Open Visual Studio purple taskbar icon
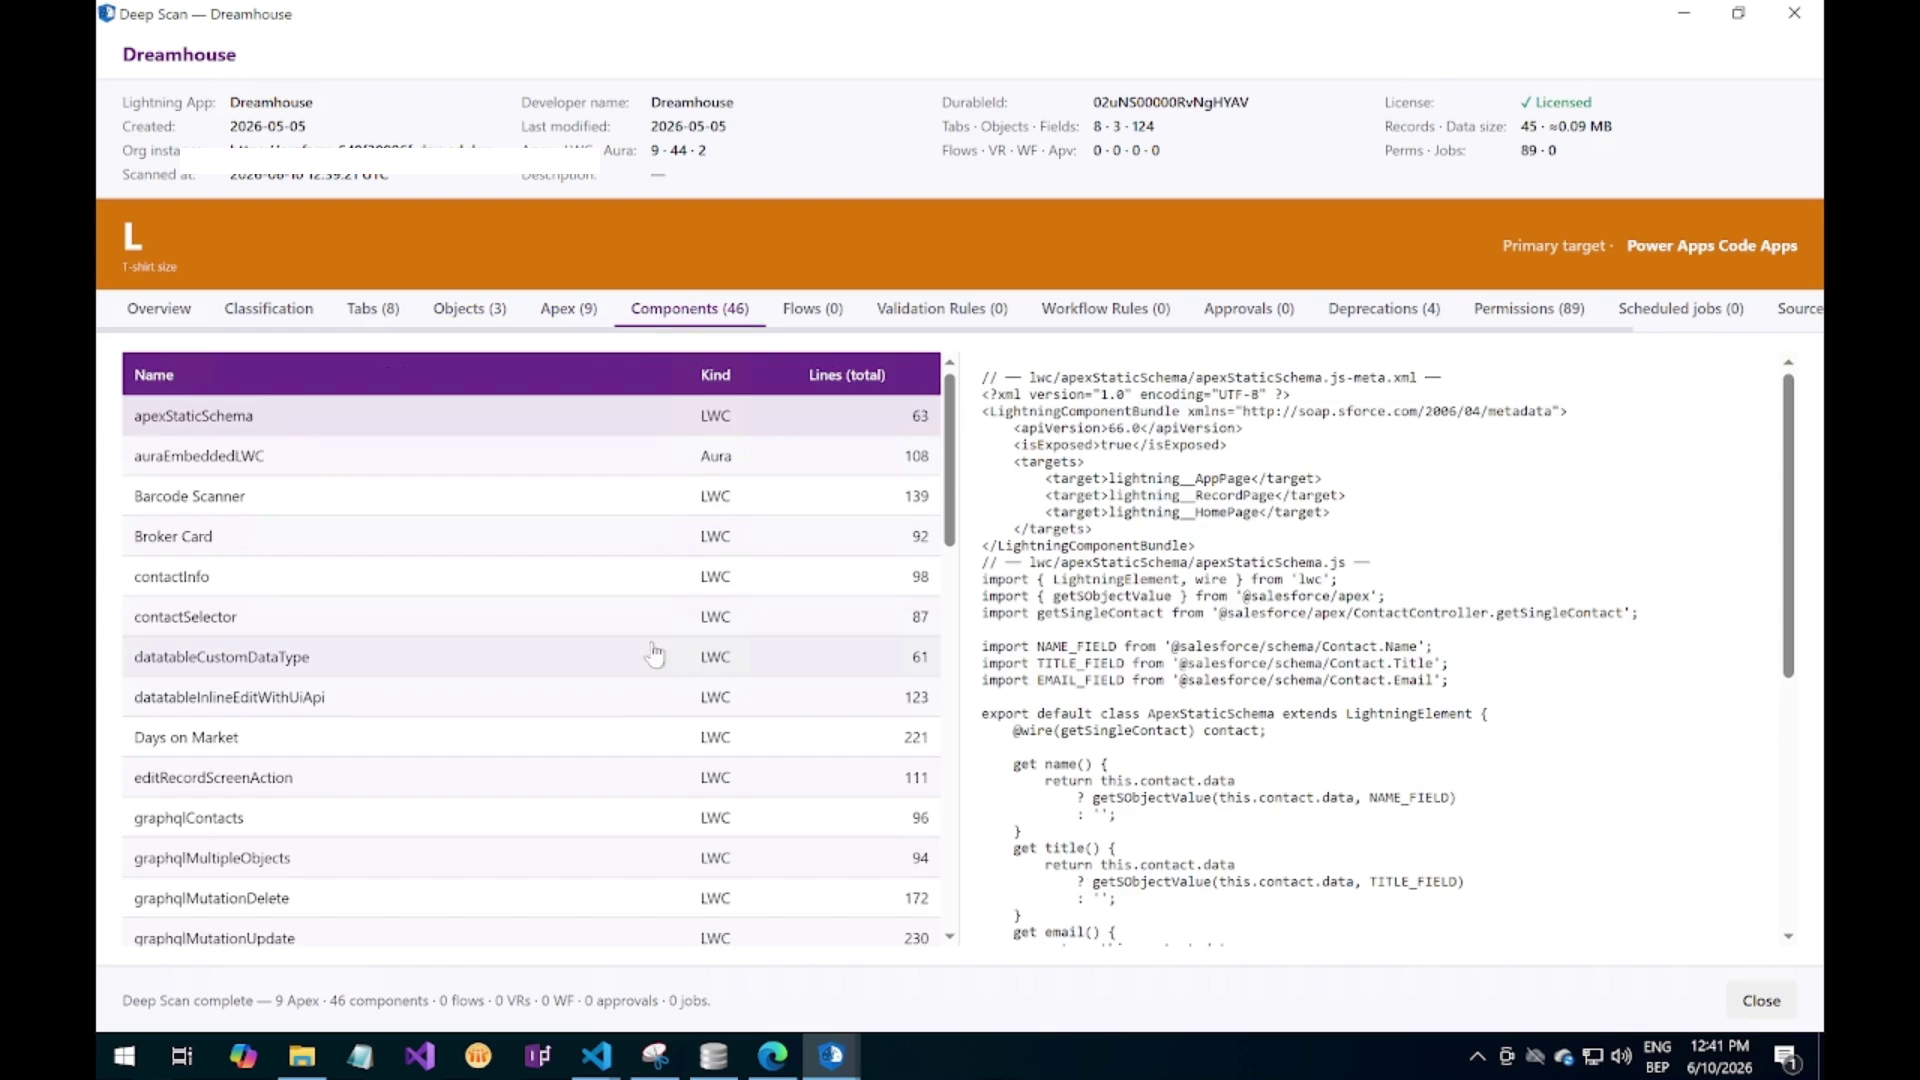This screenshot has height=1080, width=1920. coord(420,1056)
